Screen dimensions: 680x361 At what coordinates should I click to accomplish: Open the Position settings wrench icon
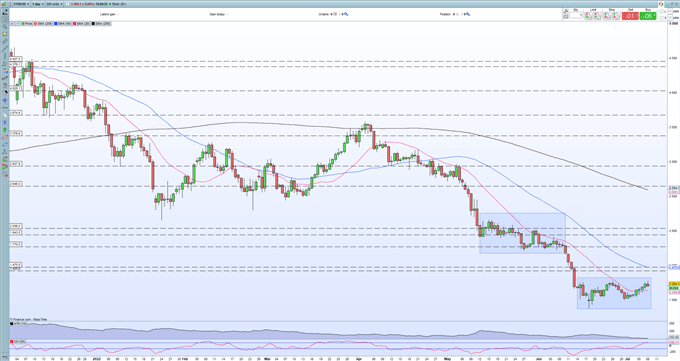[x=468, y=14]
